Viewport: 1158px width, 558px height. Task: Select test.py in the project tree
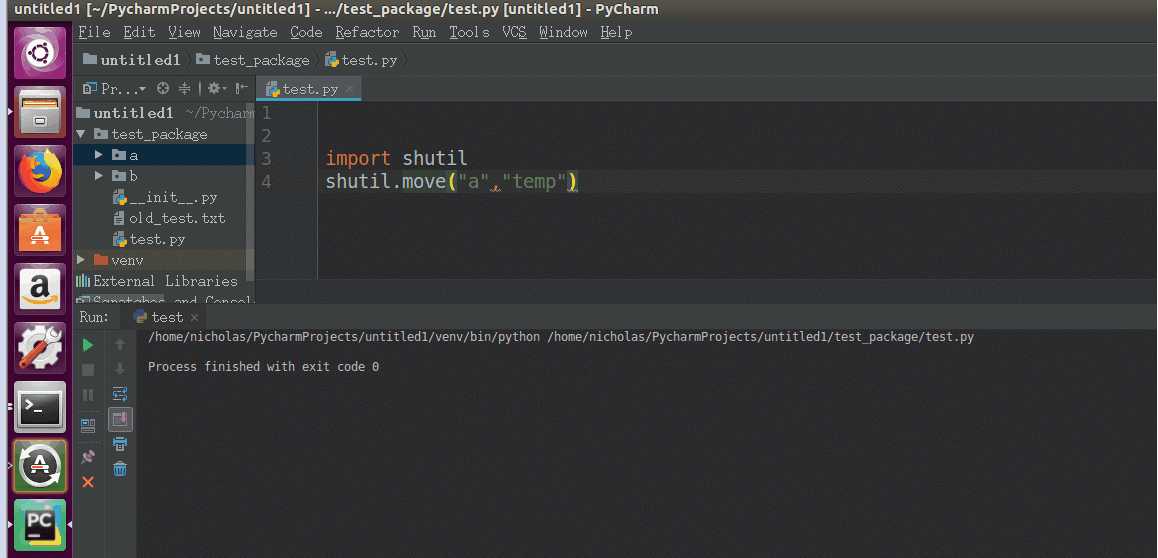148,239
